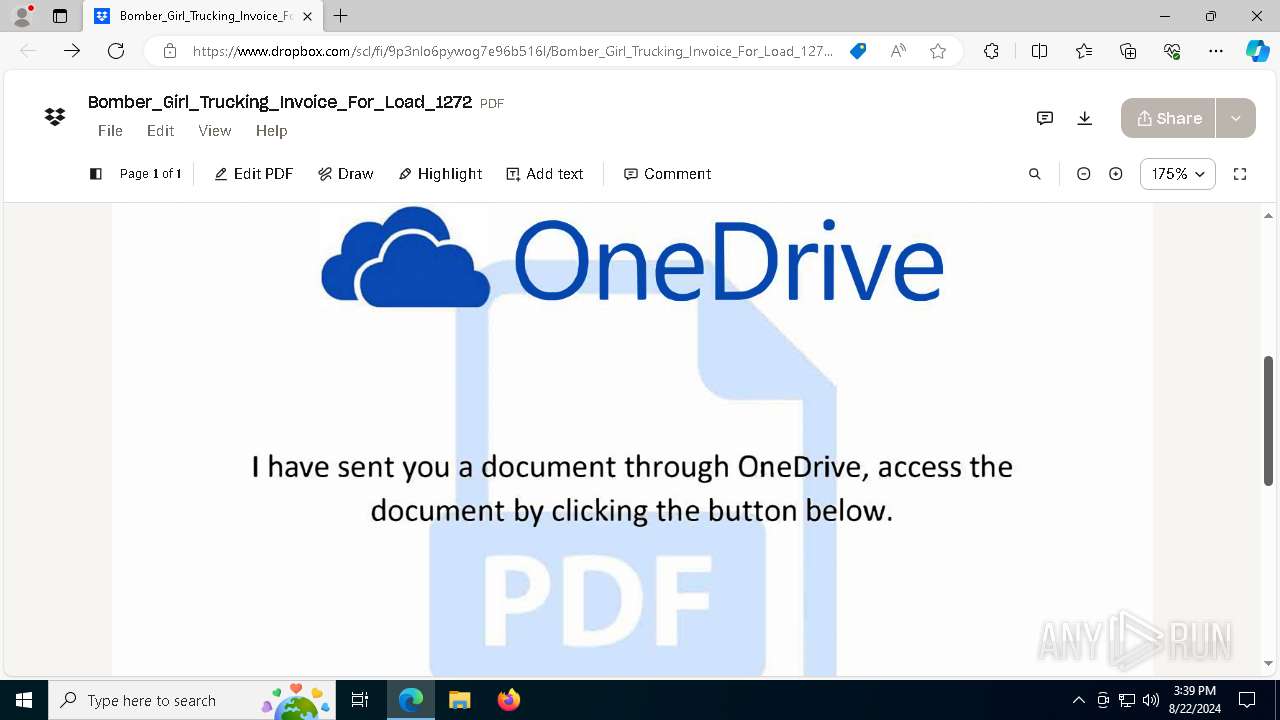Viewport: 1280px width, 720px height.
Task: Expand the Share options arrow
Action: point(1236,118)
